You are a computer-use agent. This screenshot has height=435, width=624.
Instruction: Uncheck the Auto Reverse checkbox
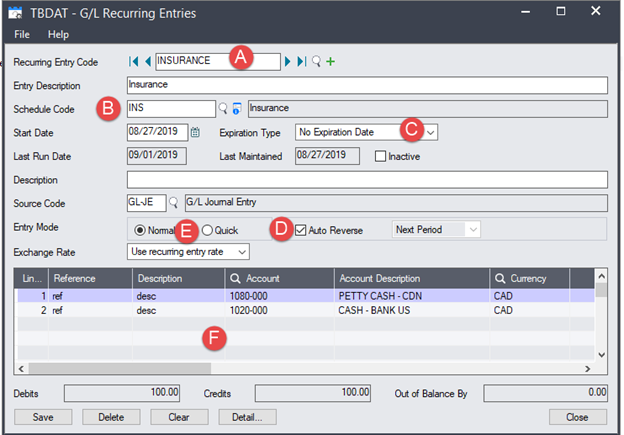point(300,230)
